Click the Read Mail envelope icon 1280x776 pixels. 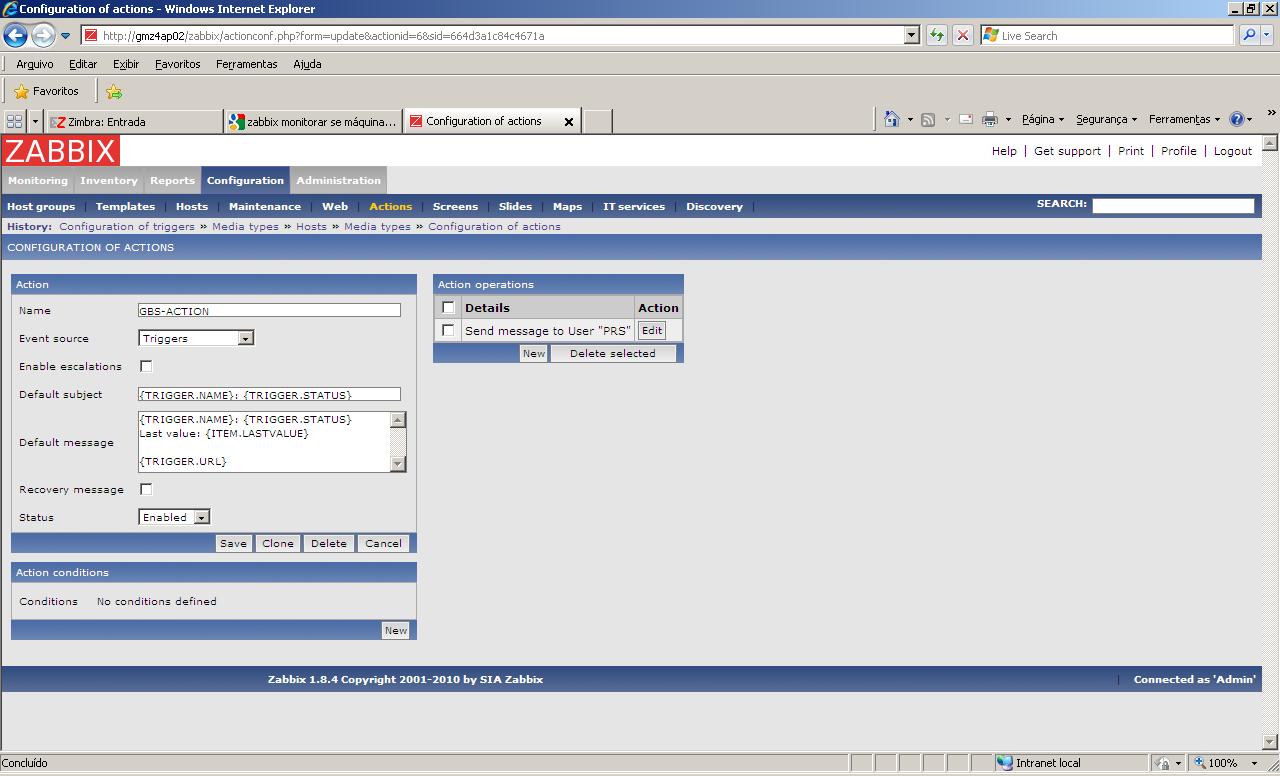(x=966, y=119)
